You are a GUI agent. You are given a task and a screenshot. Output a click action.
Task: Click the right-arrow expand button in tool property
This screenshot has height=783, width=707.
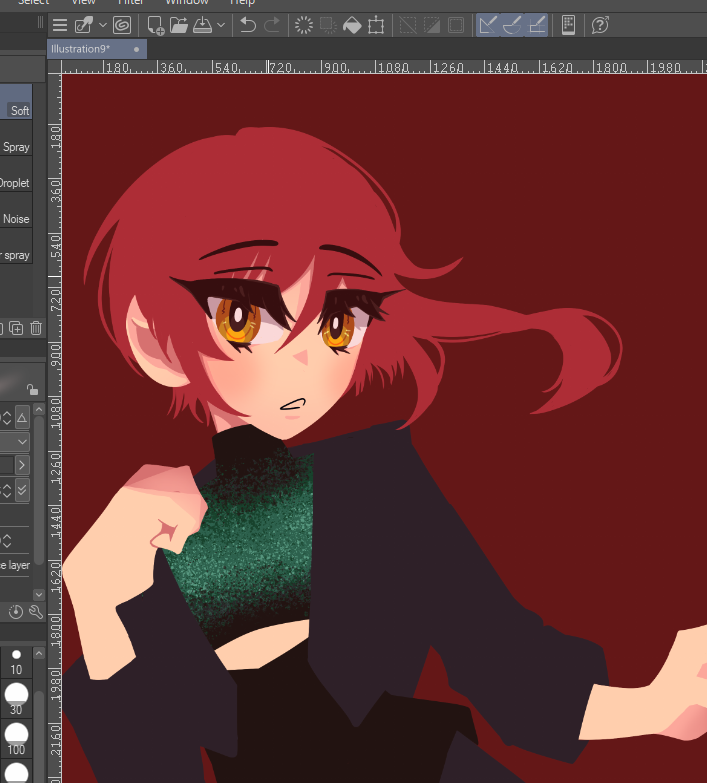[22, 465]
